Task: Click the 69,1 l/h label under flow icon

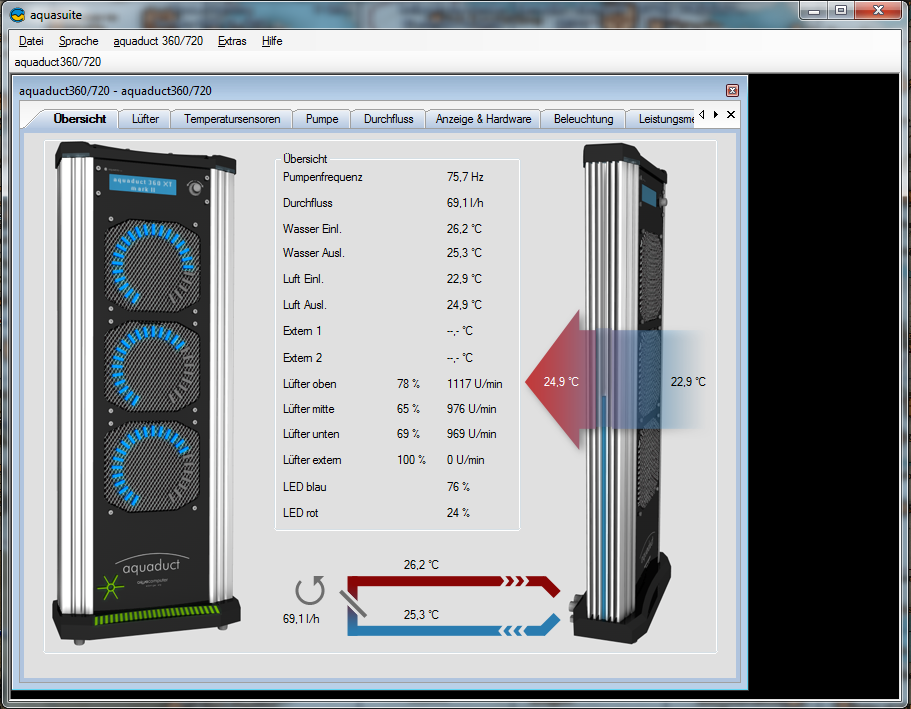Action: pos(301,619)
